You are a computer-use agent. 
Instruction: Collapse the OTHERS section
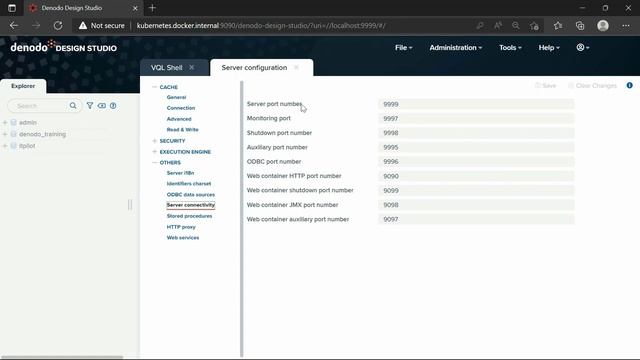point(154,162)
